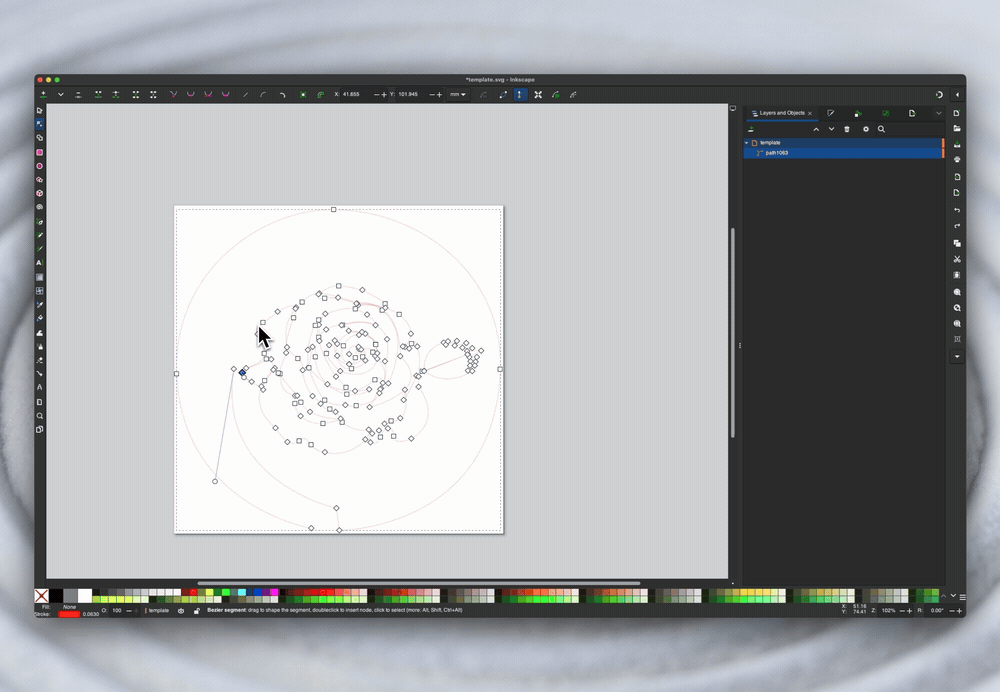The height and width of the screenshot is (692, 1000).
Task: Edit the node Y coordinate field
Action: (412, 94)
